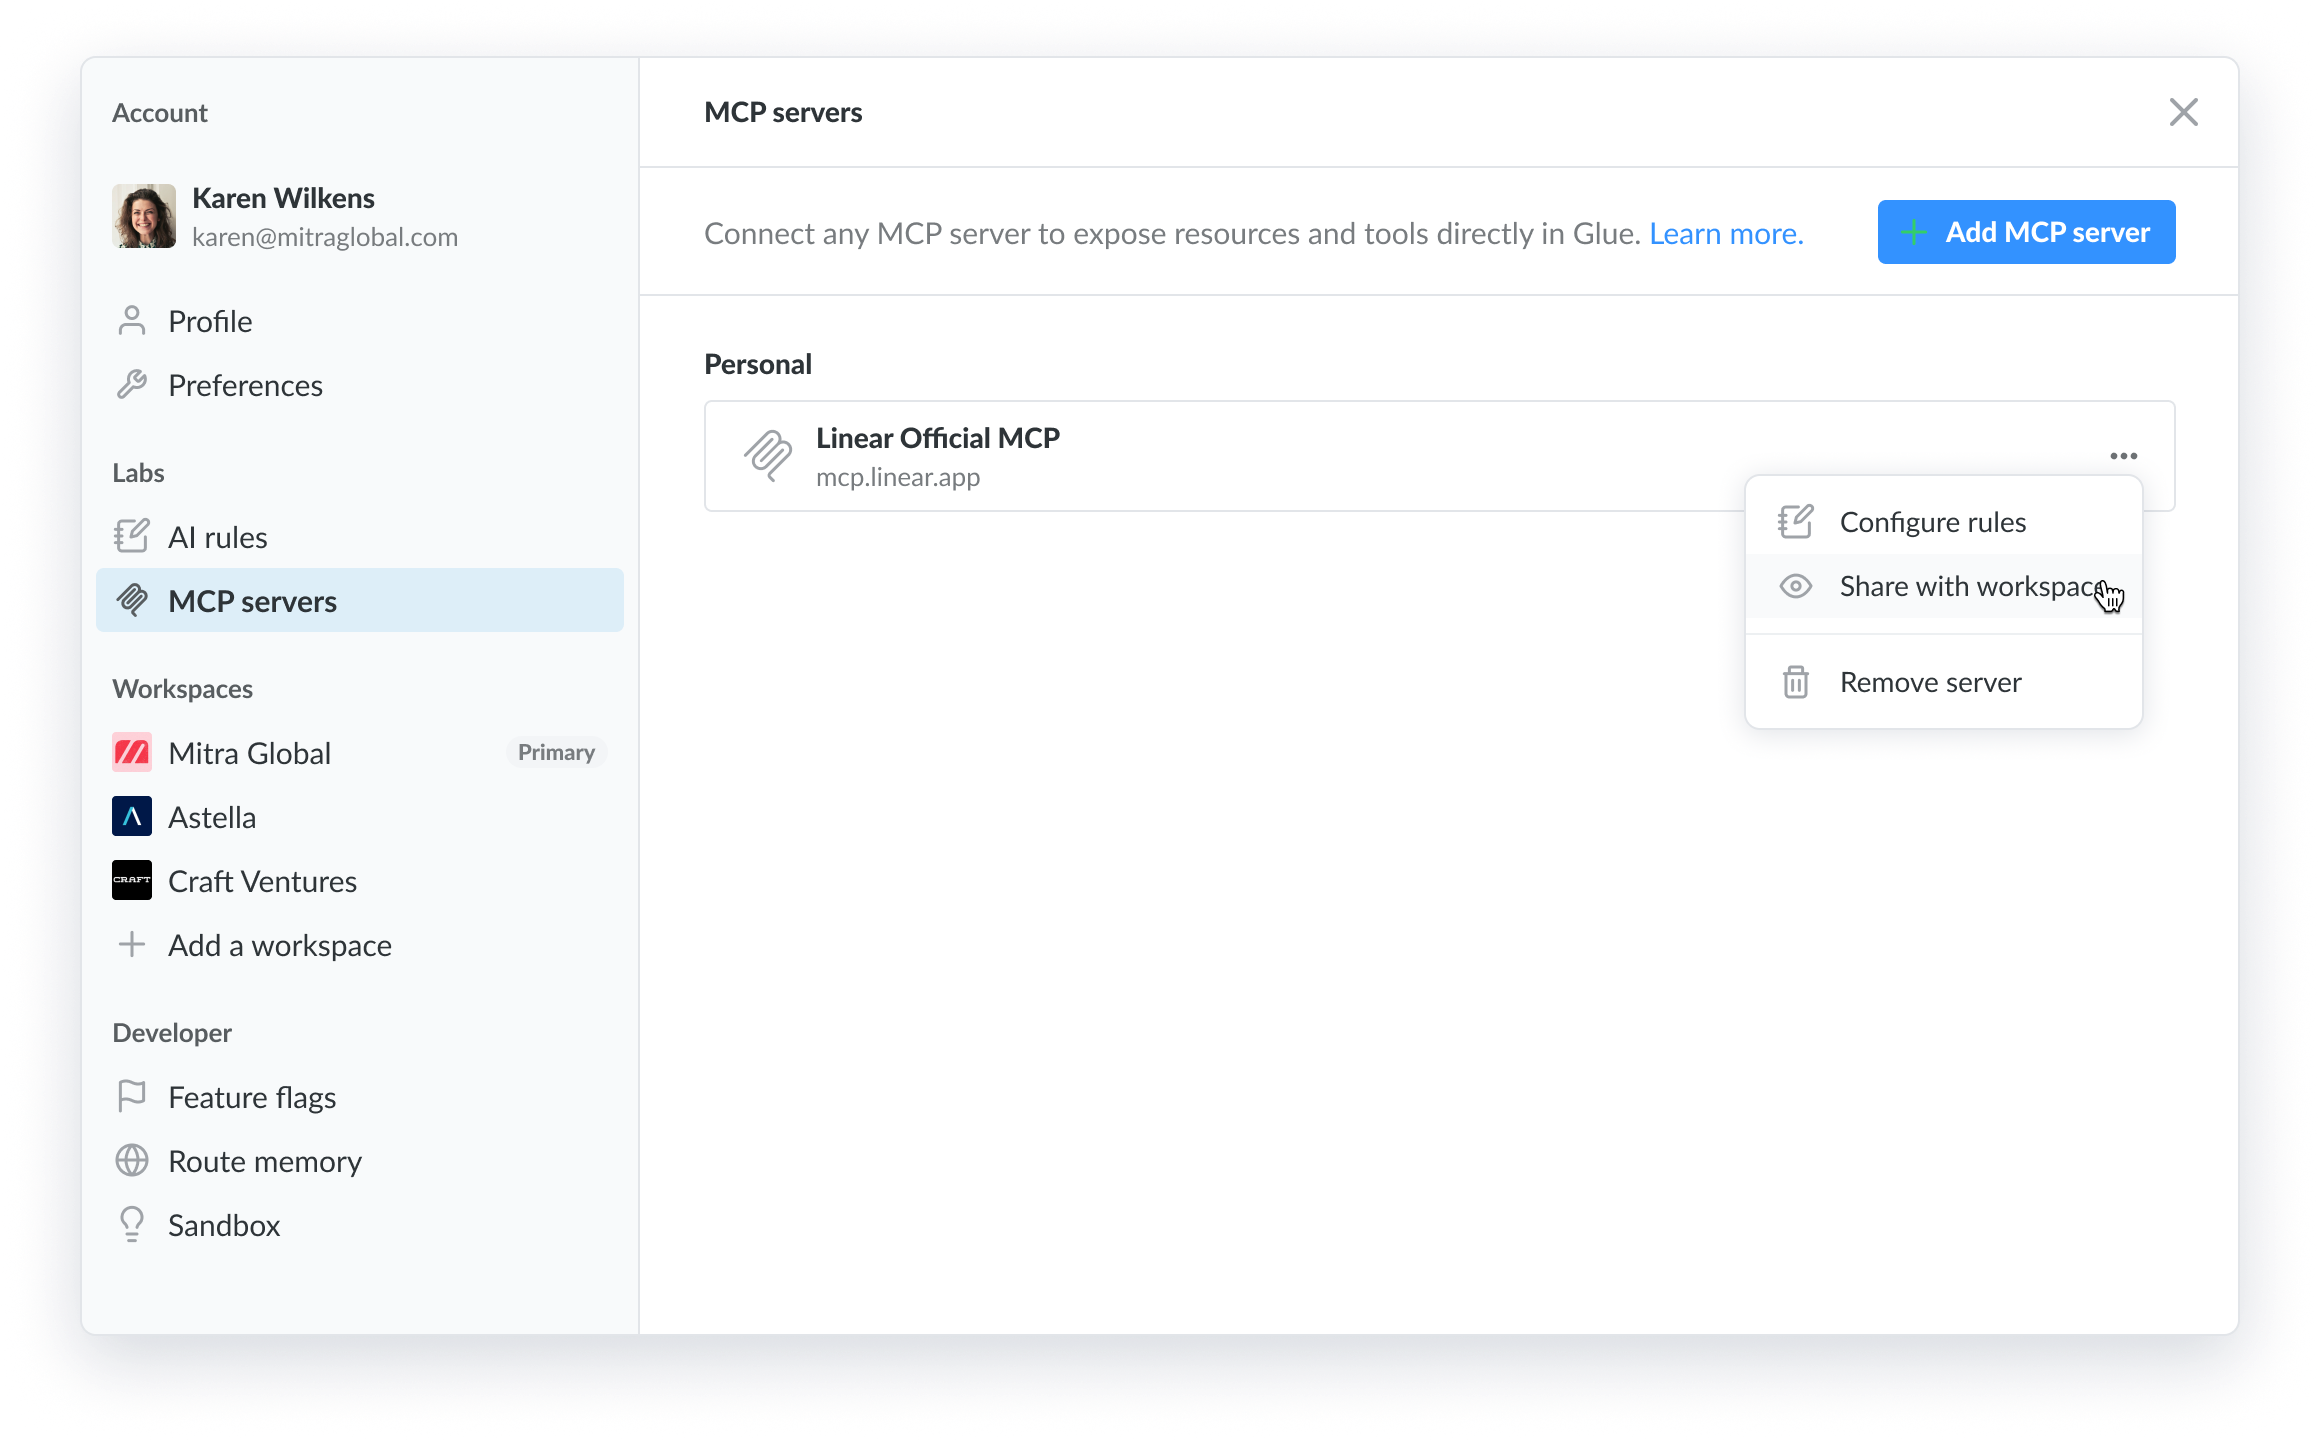Click the Route memory globe icon
The width and height of the screenshot is (2320, 1440).
132,1161
